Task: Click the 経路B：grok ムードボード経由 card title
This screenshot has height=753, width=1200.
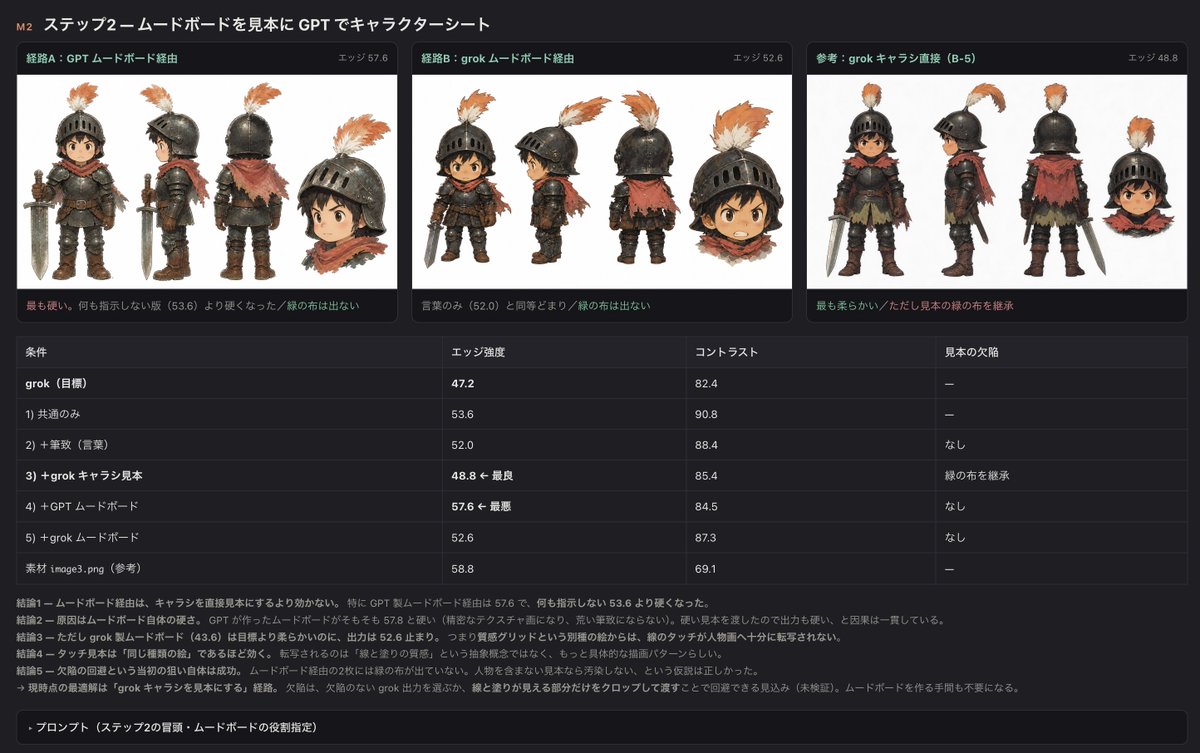Action: coord(498,59)
